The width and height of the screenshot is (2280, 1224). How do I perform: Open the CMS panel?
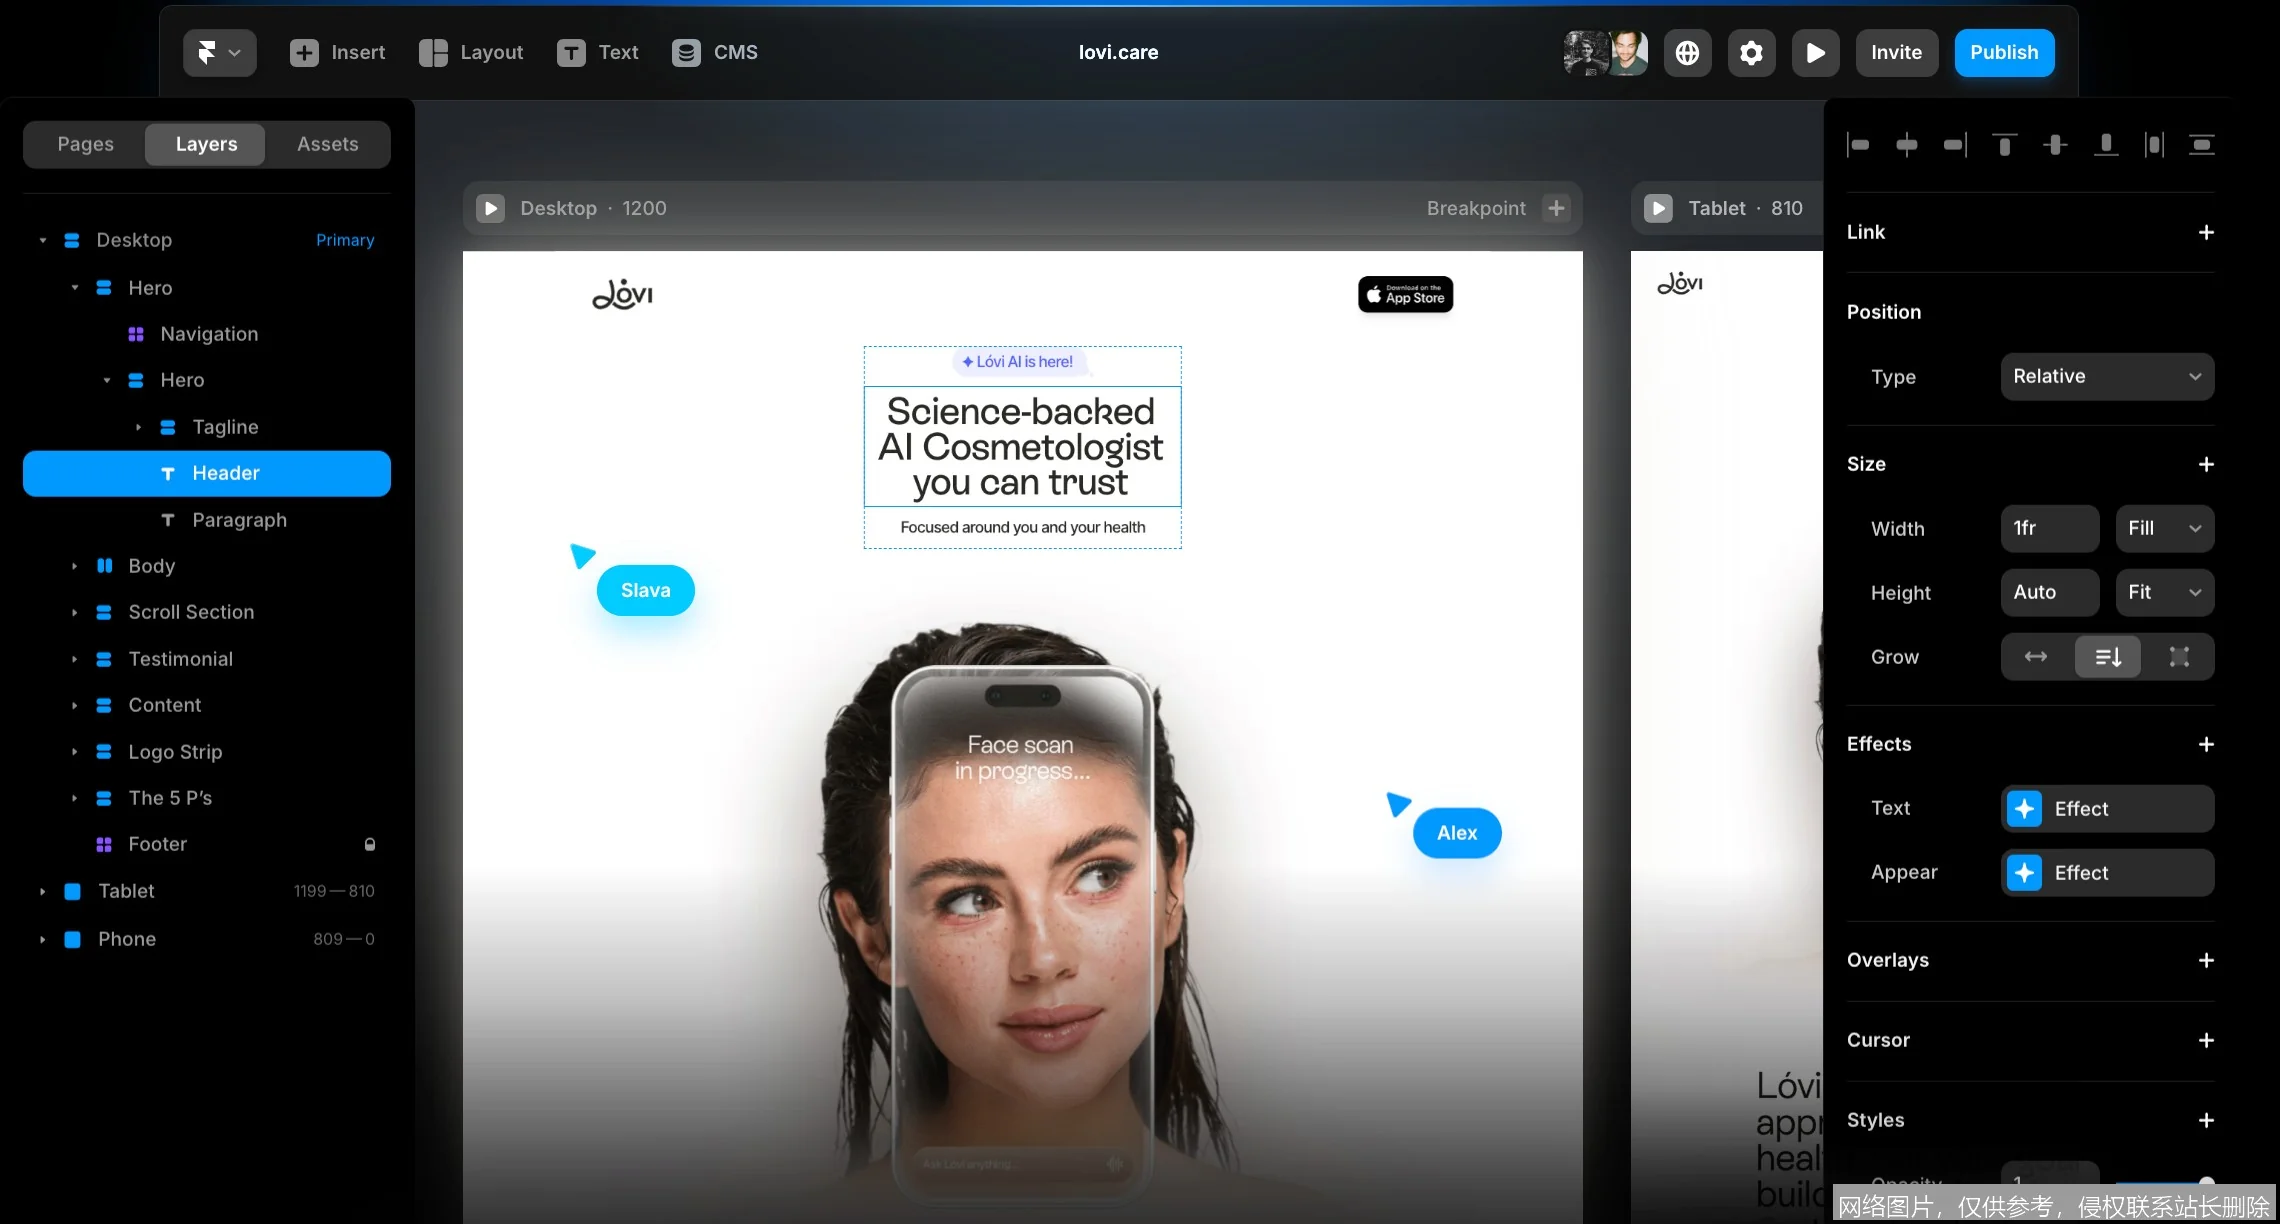click(x=714, y=52)
